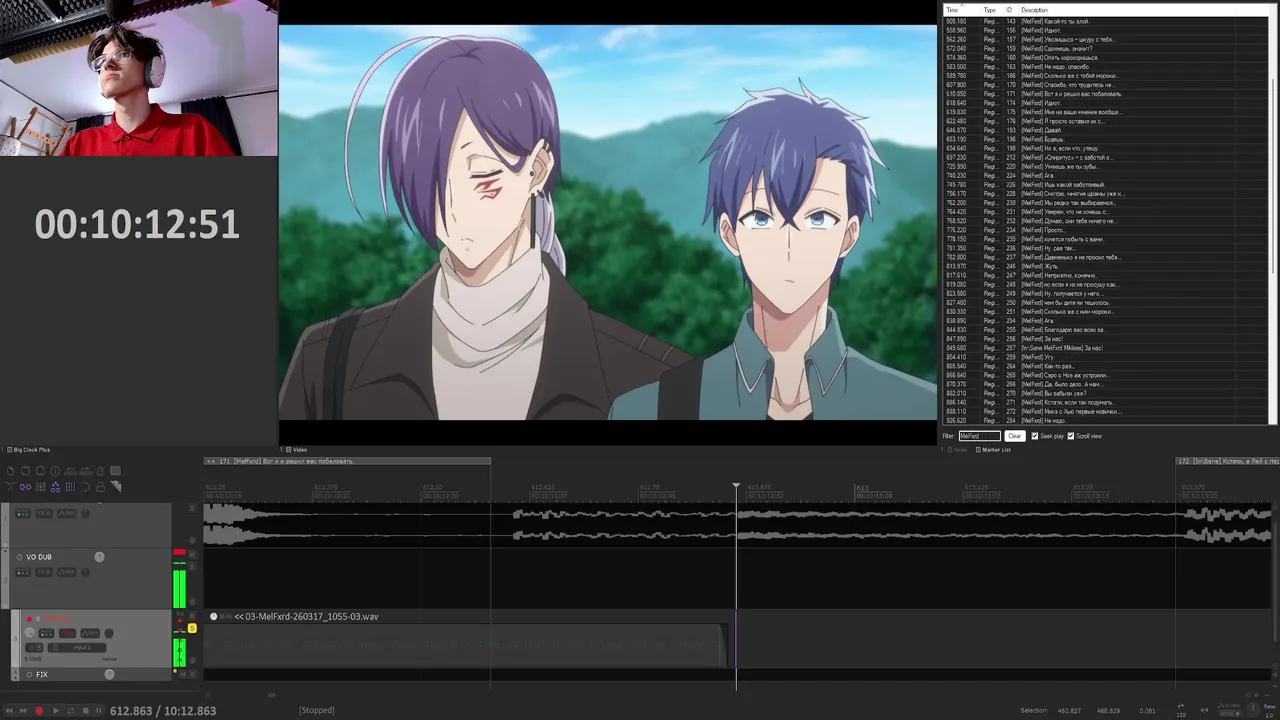Solo the VO DUB track
The image size is (1280, 720).
pos(192,567)
